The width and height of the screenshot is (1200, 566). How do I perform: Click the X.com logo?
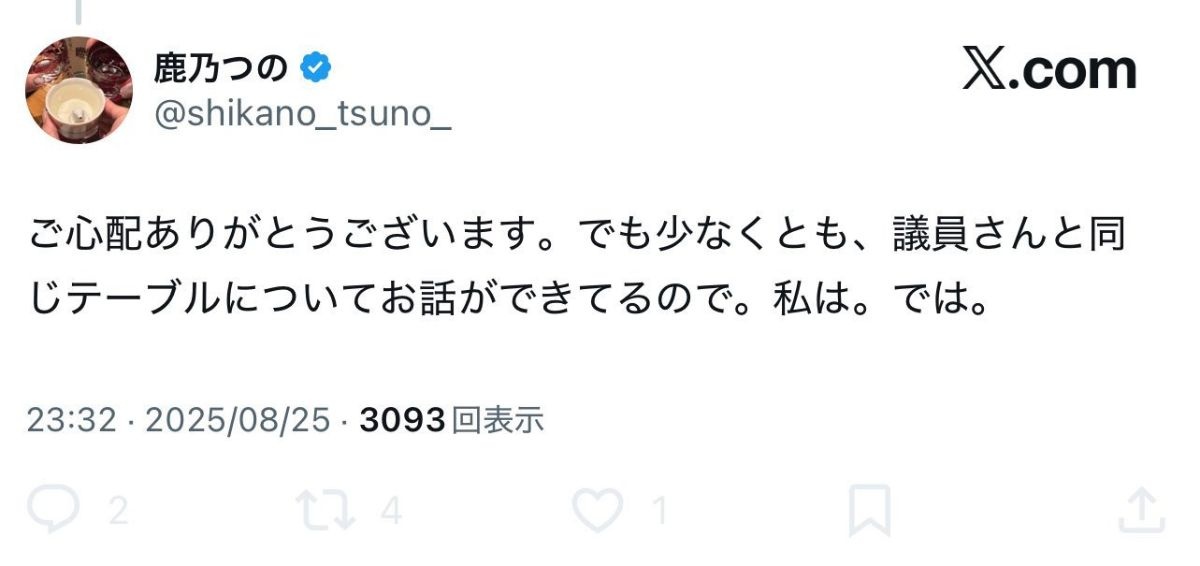pos(1049,70)
